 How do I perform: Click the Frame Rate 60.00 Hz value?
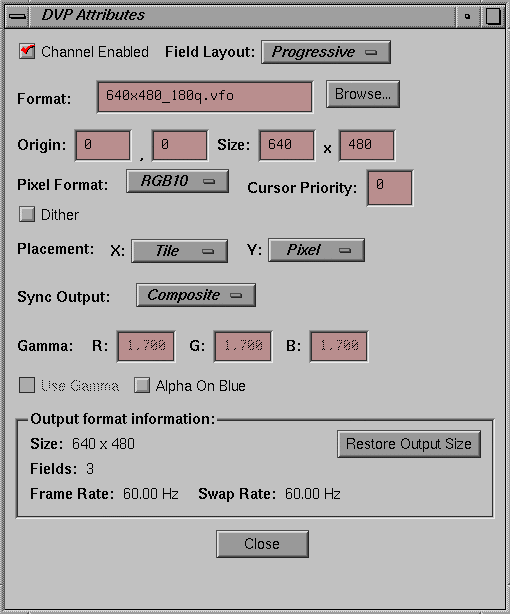coord(151,494)
